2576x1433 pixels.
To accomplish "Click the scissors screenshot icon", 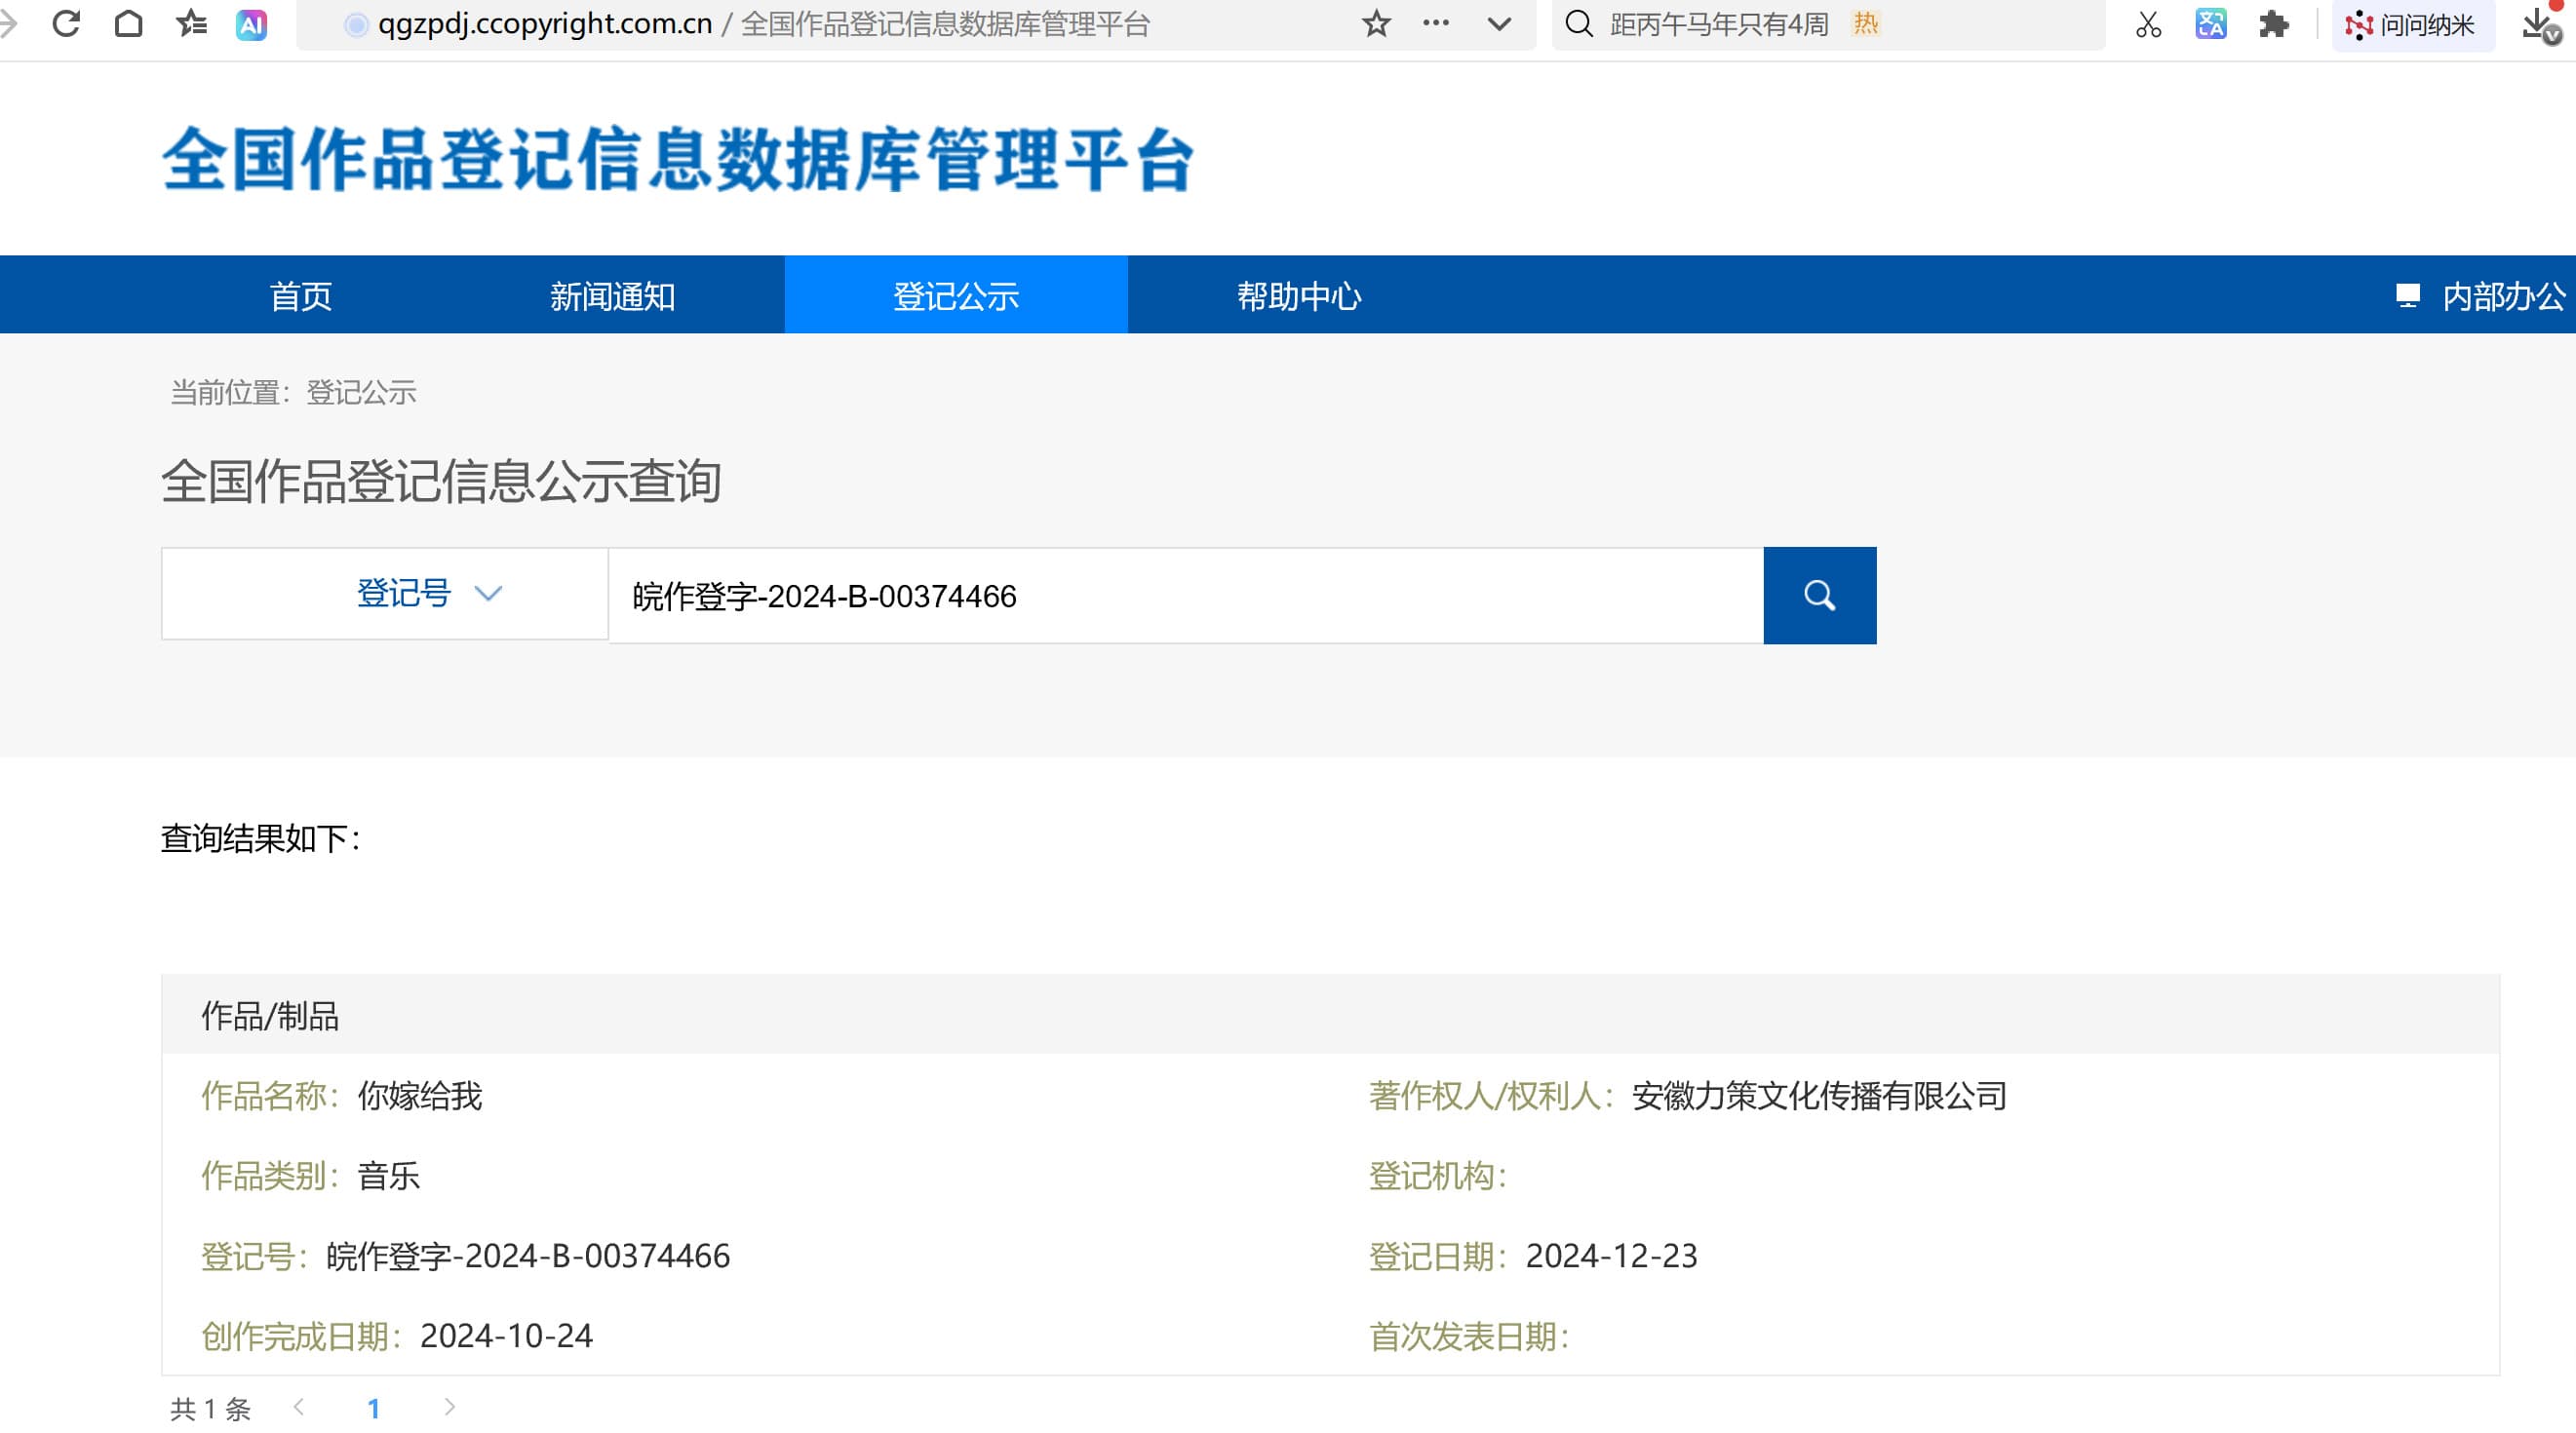I will 2148,24.
